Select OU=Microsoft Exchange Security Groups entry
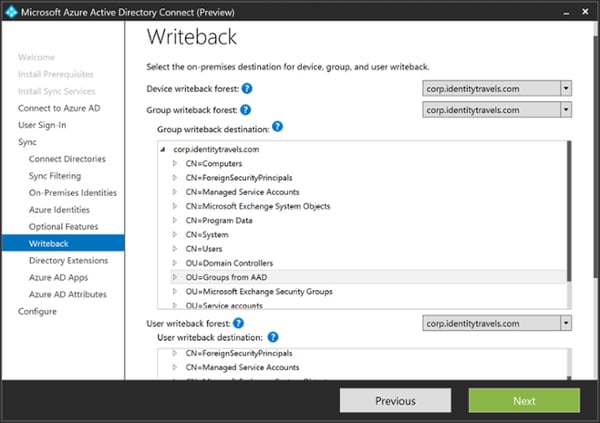This screenshot has width=600, height=423. point(259,291)
